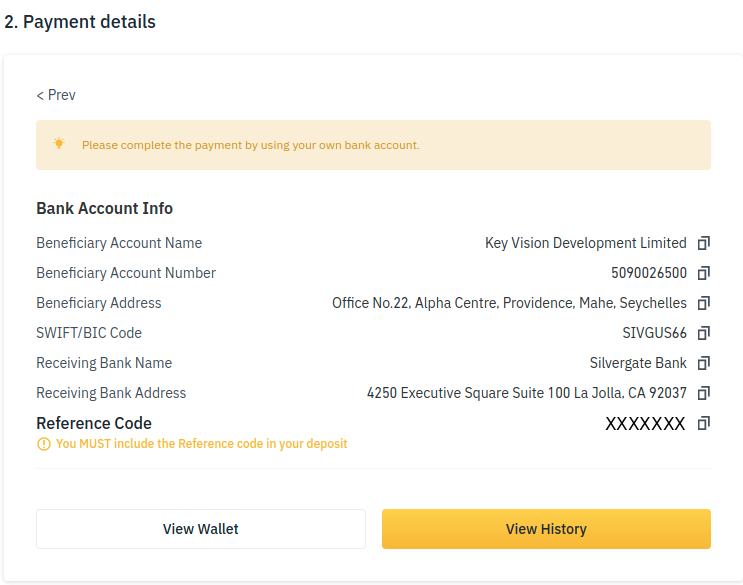Copy the SWIFT/BIC code SIVGUS66

pyautogui.click(x=704, y=333)
